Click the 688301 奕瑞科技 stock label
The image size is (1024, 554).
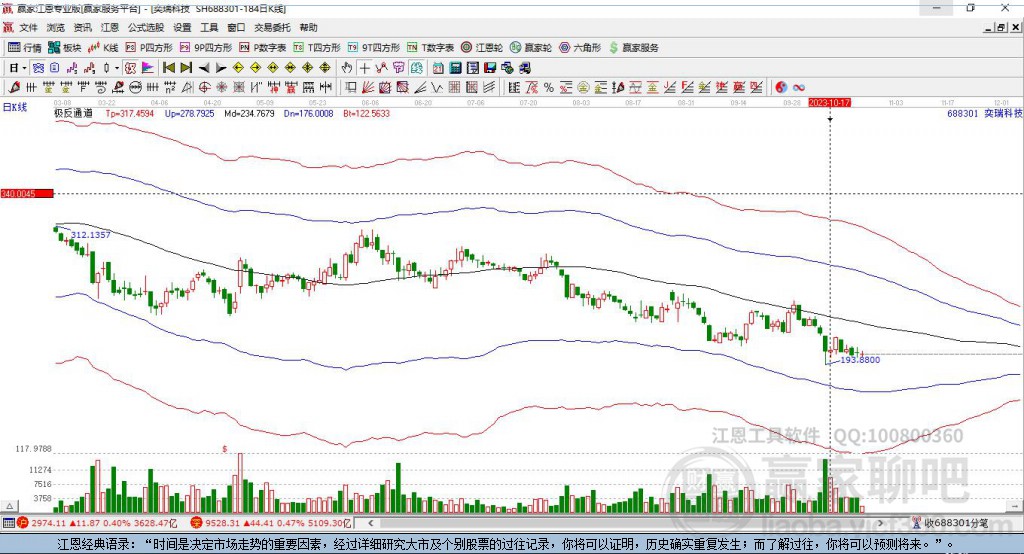[x=985, y=113]
